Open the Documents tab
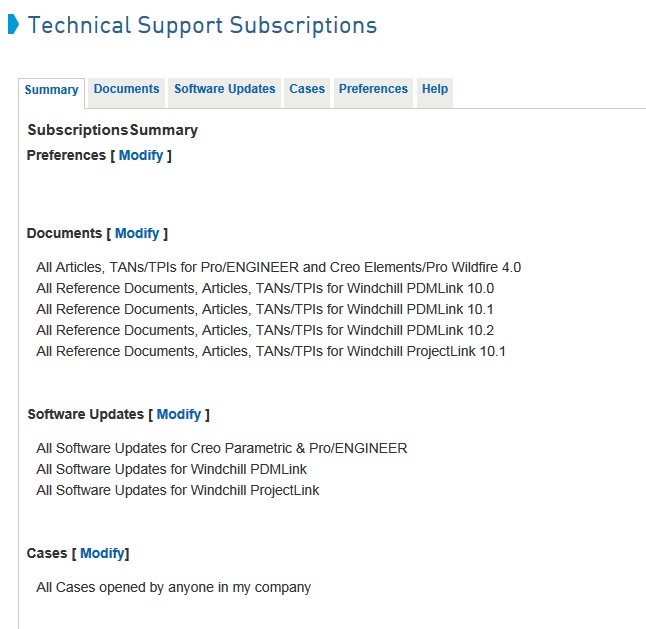 point(126,89)
